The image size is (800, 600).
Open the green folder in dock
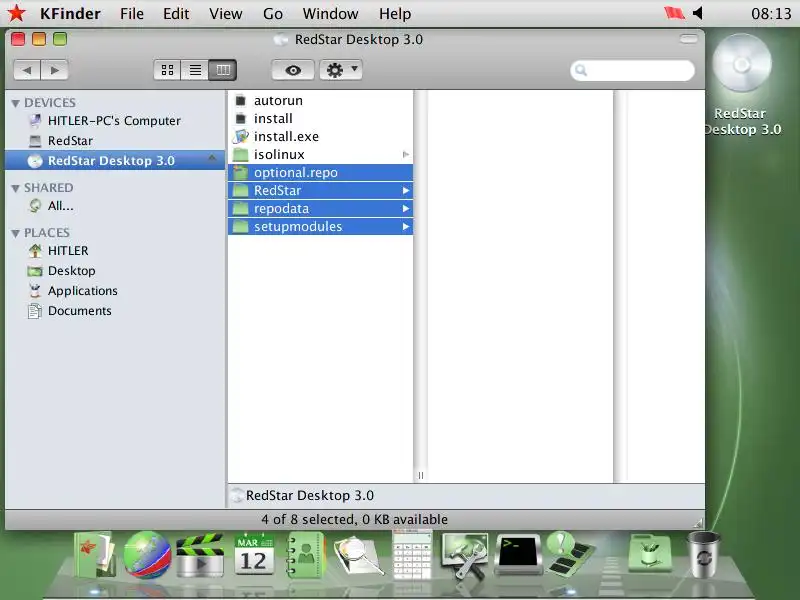(x=649, y=554)
